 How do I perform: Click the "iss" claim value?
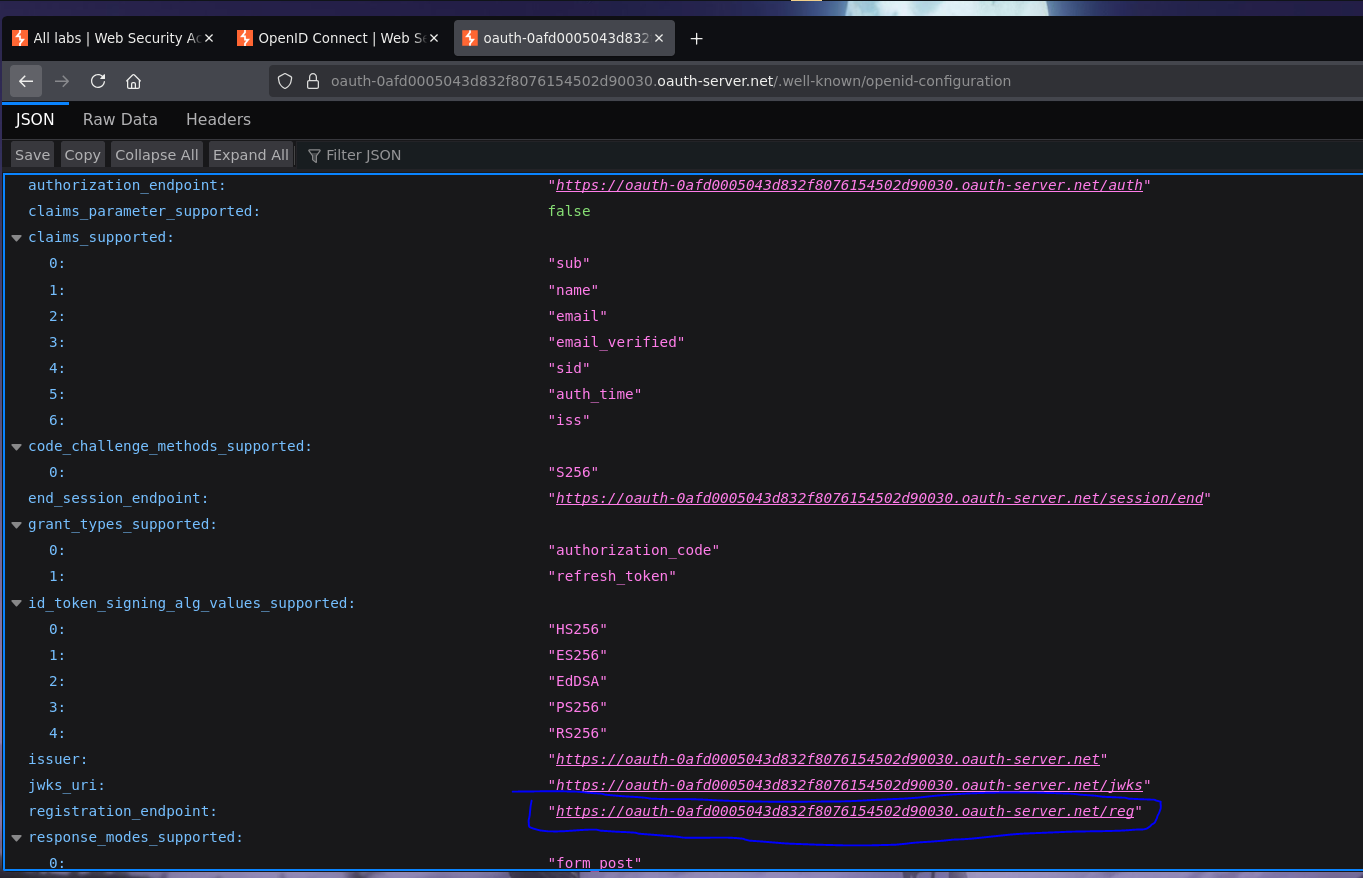pyautogui.click(x=569, y=420)
